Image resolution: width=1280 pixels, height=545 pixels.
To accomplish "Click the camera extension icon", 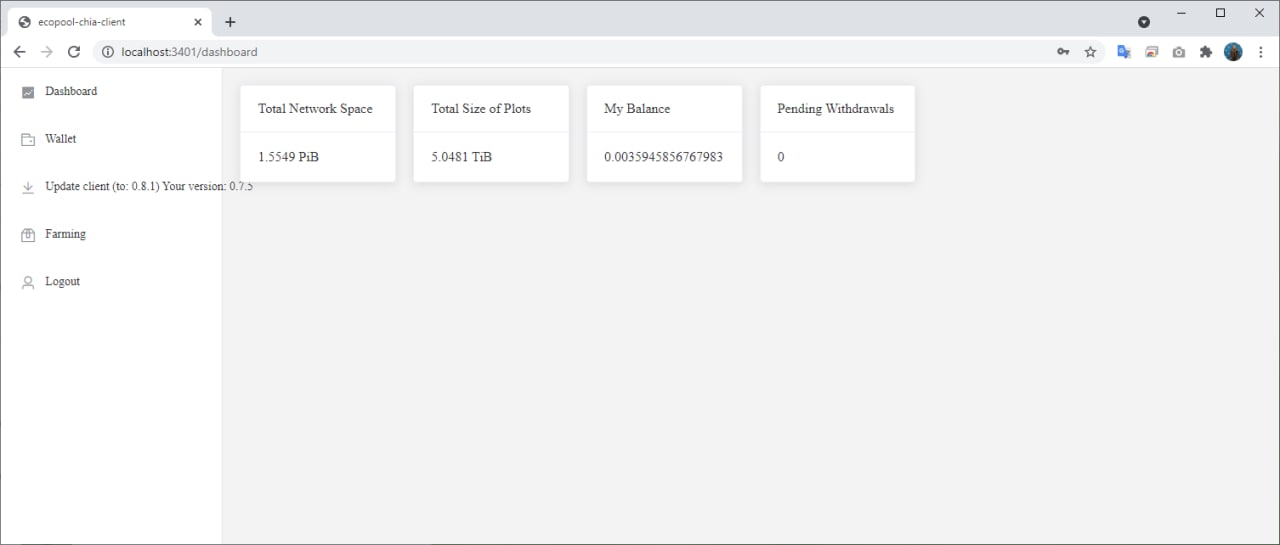I will pos(1179,52).
